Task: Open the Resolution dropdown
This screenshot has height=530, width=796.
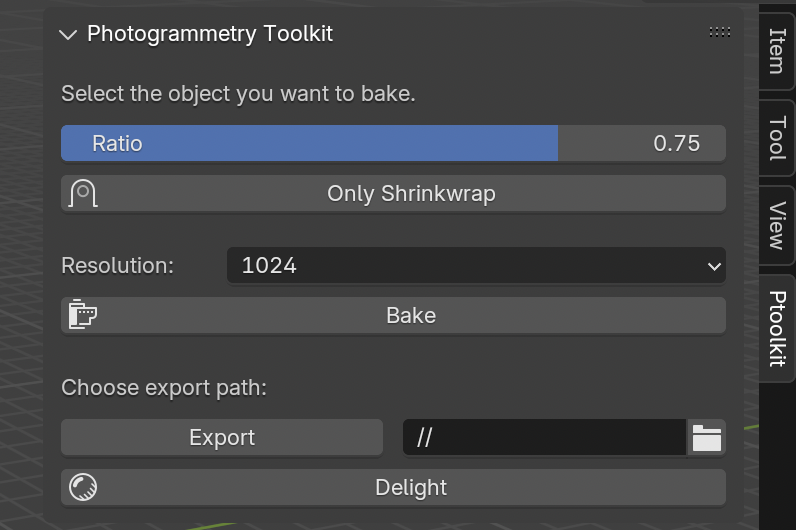Action: (475, 266)
